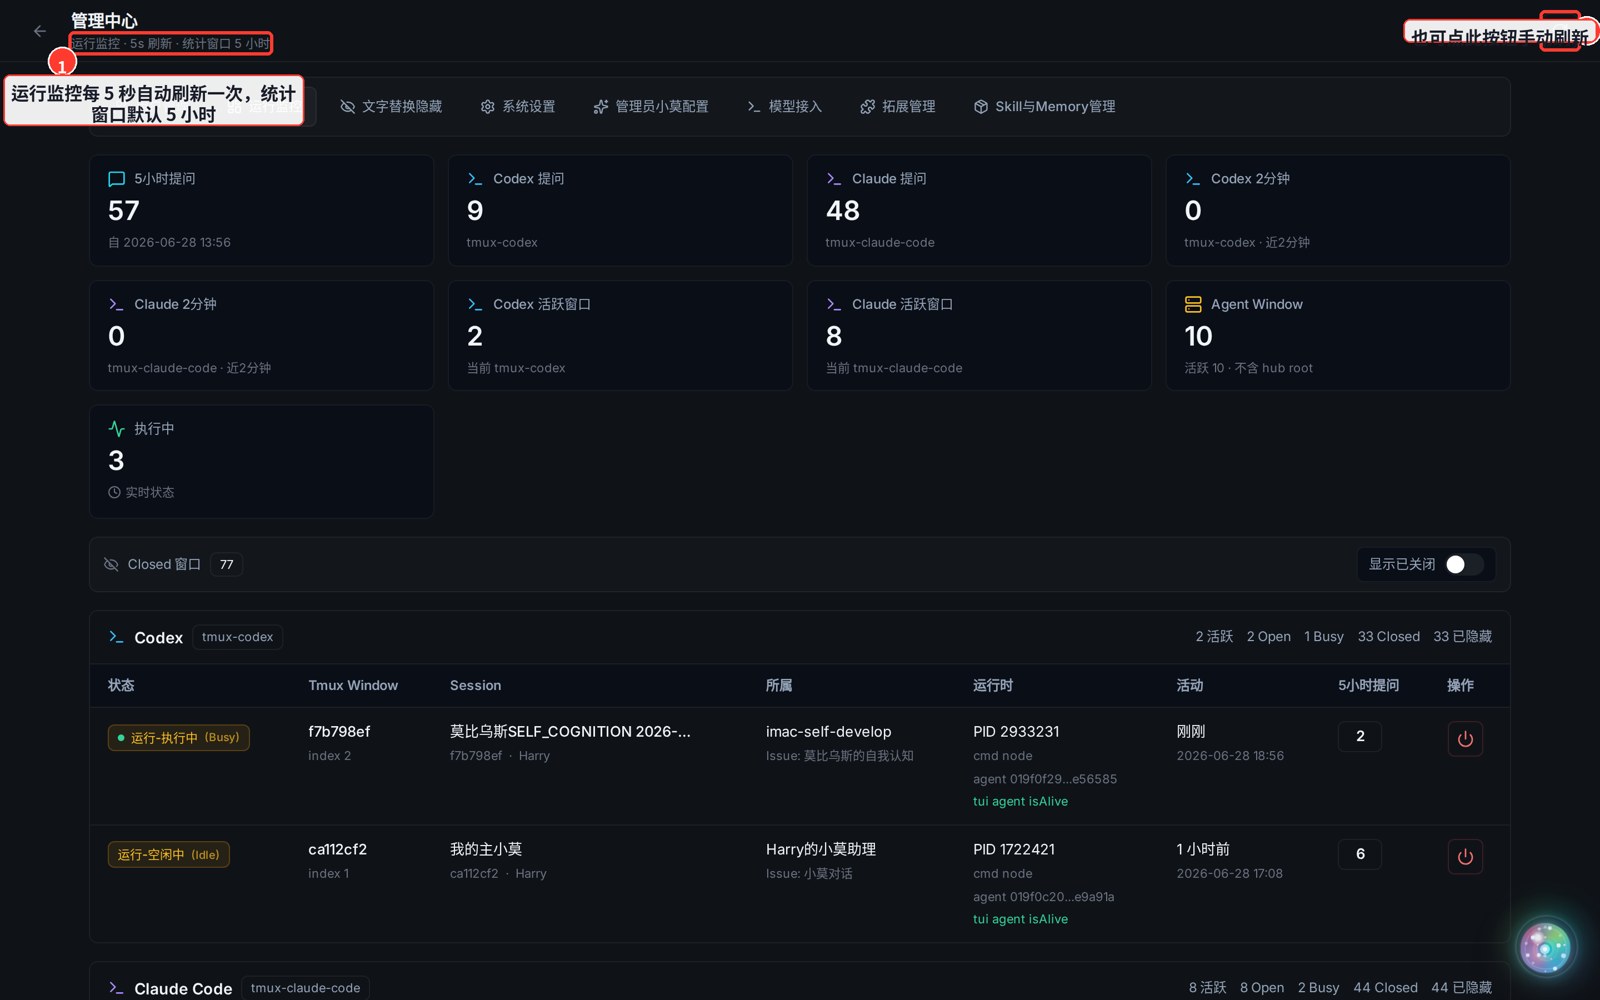Click the Codex section terminal icon
This screenshot has width=1600, height=1000.
pos(116,637)
